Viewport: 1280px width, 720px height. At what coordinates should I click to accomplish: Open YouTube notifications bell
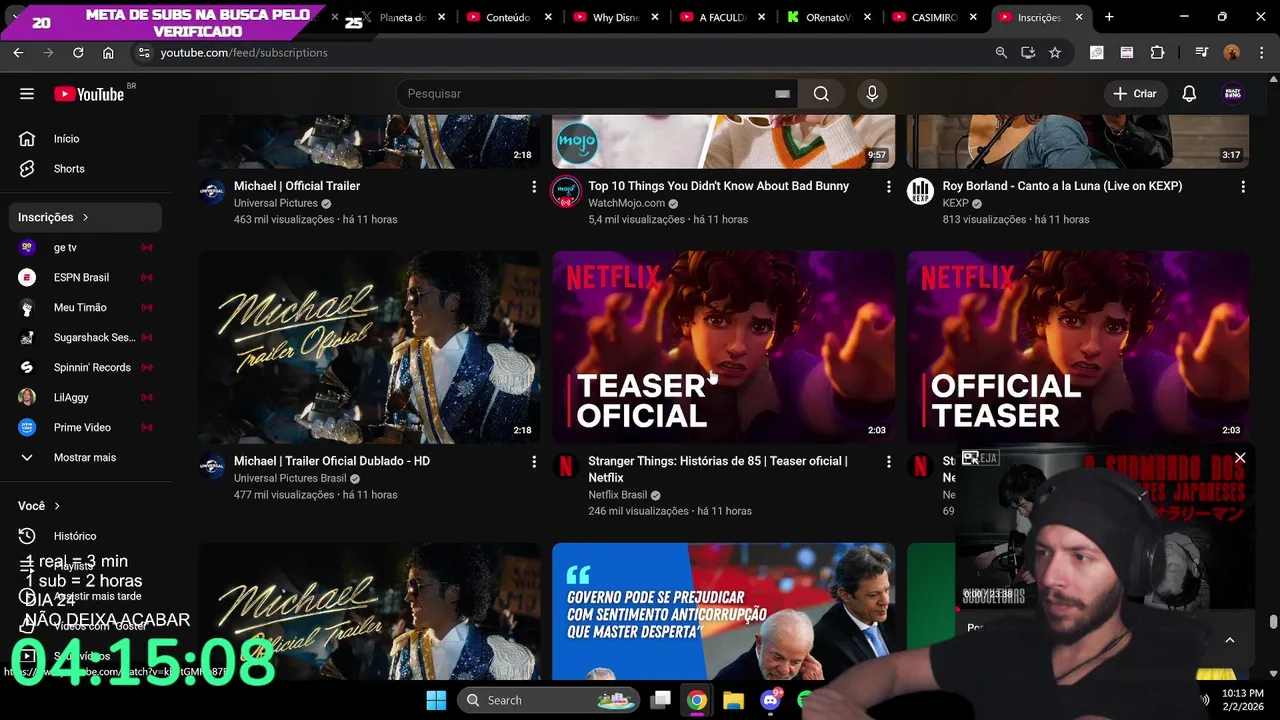1189,93
